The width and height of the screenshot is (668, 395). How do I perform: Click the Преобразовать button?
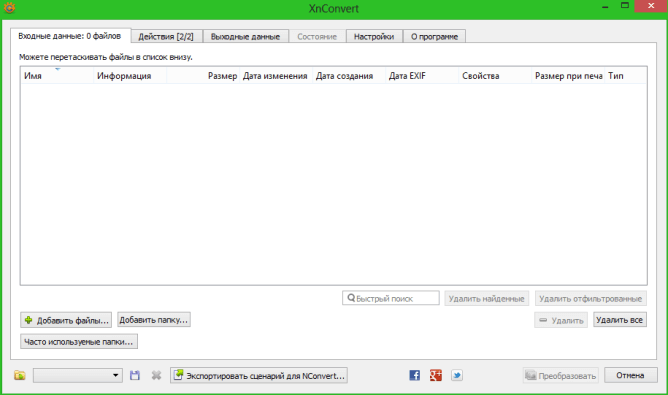coord(561,375)
